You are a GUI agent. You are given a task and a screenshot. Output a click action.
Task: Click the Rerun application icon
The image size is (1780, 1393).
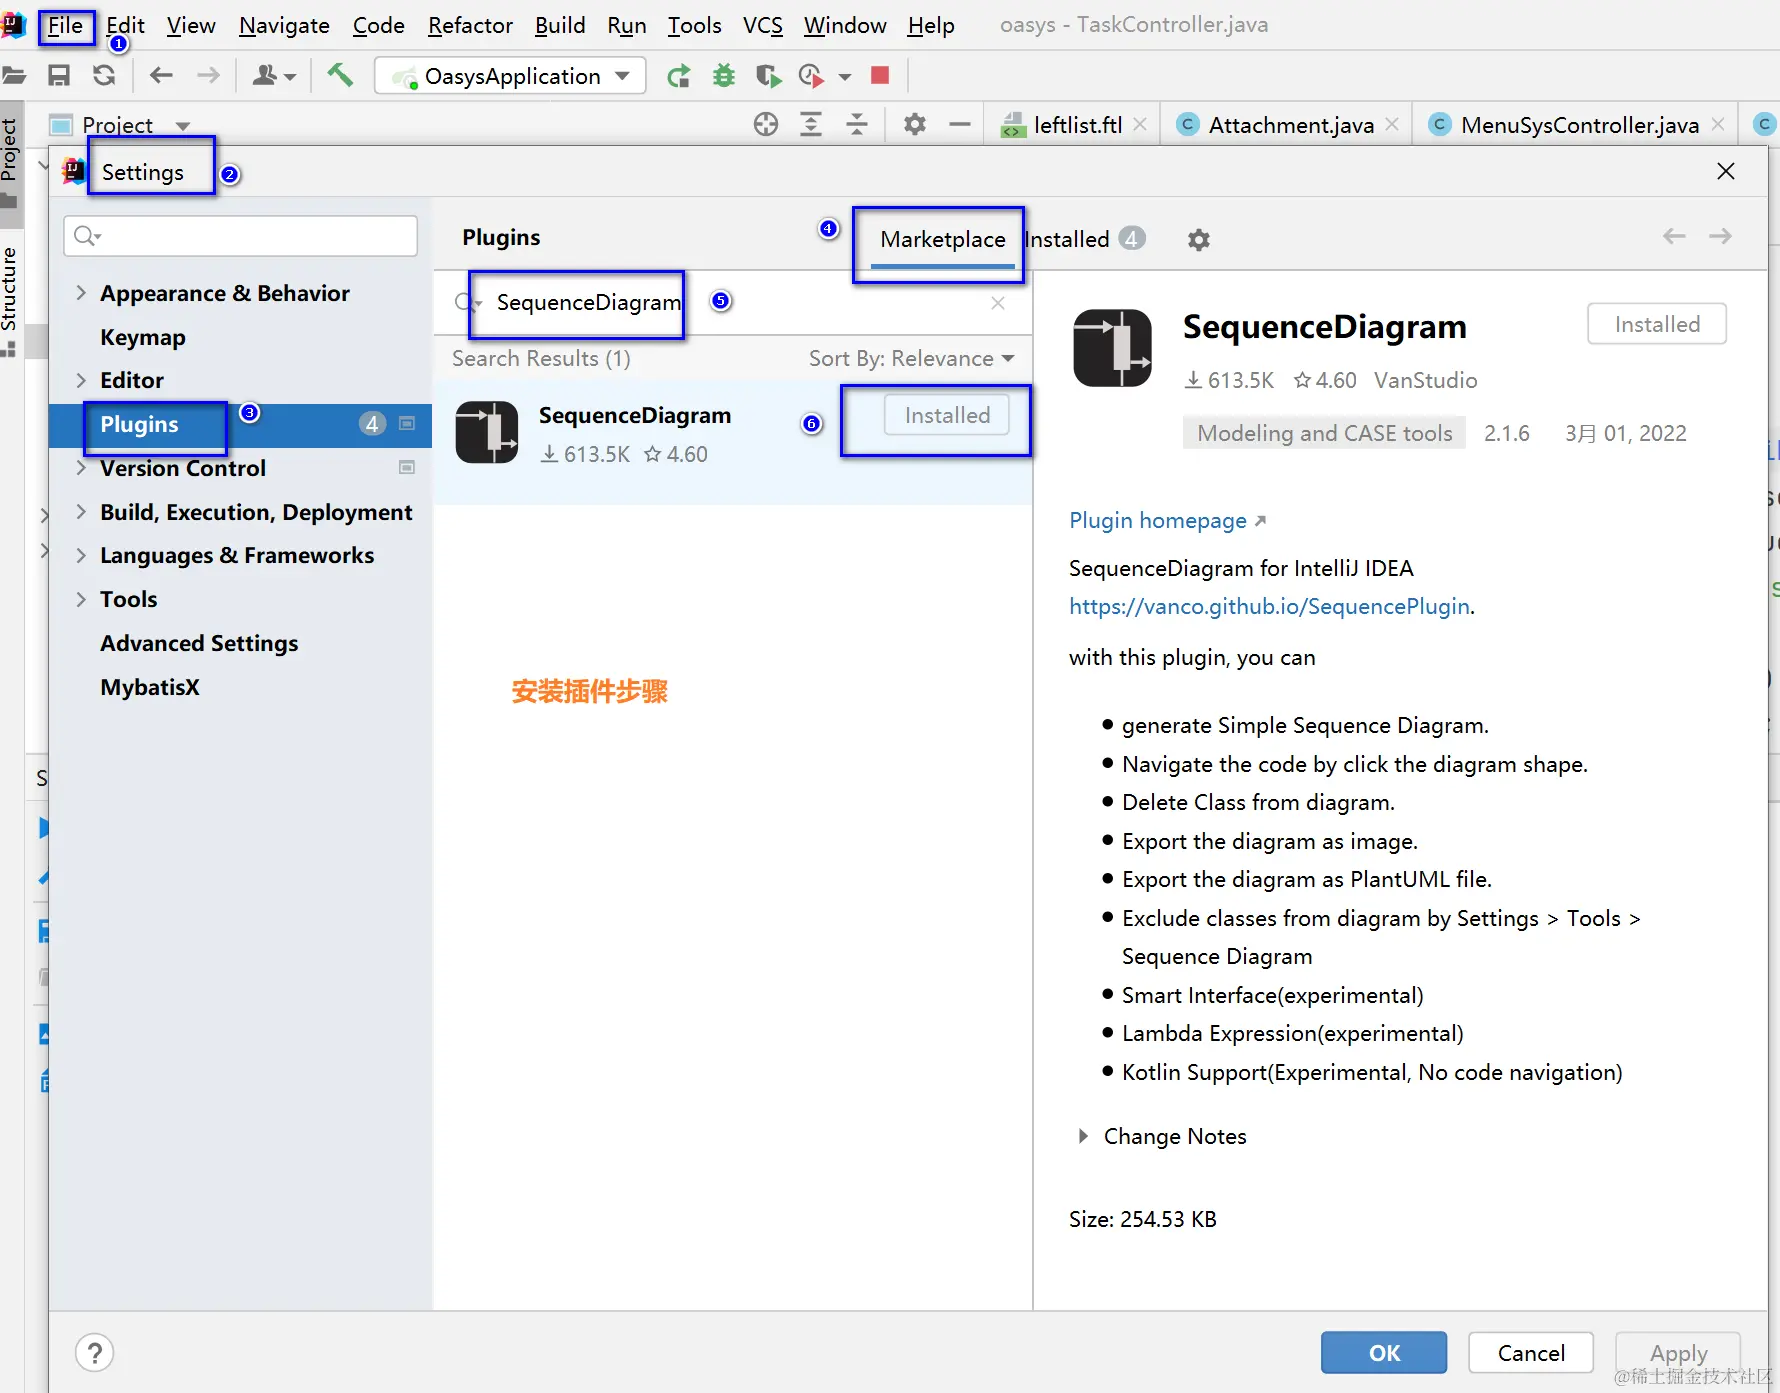click(679, 75)
